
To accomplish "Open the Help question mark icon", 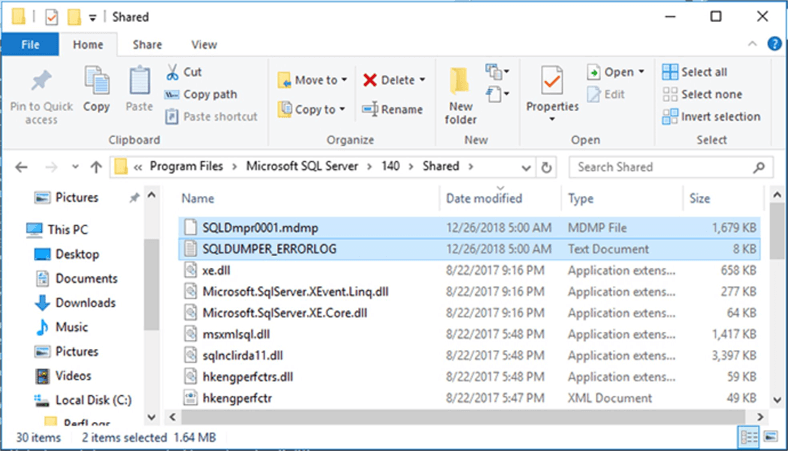I will pyautogui.click(x=774, y=44).
